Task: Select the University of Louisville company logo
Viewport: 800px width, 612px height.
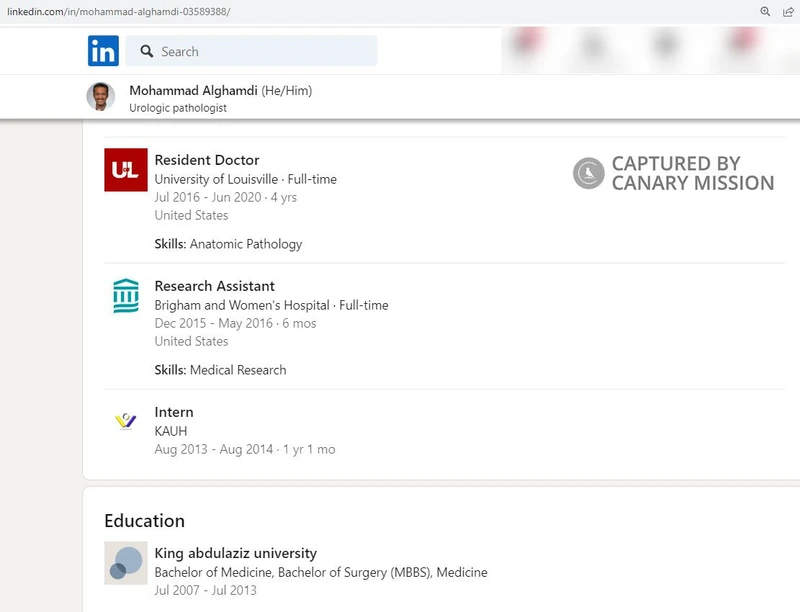Action: [x=125, y=169]
